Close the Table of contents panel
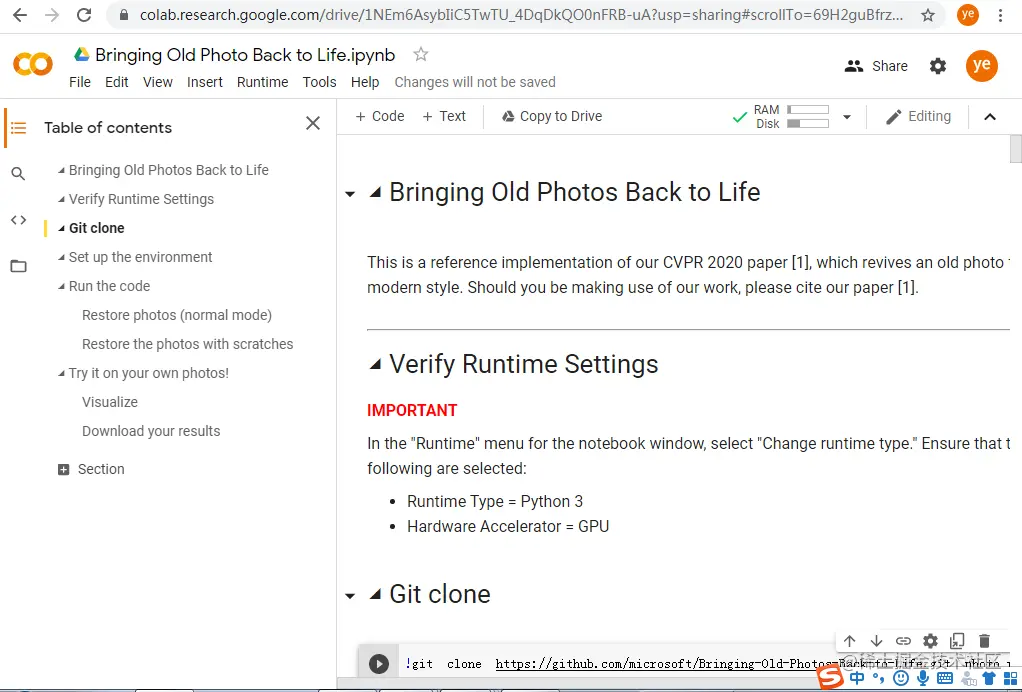1022x692 pixels. click(313, 123)
